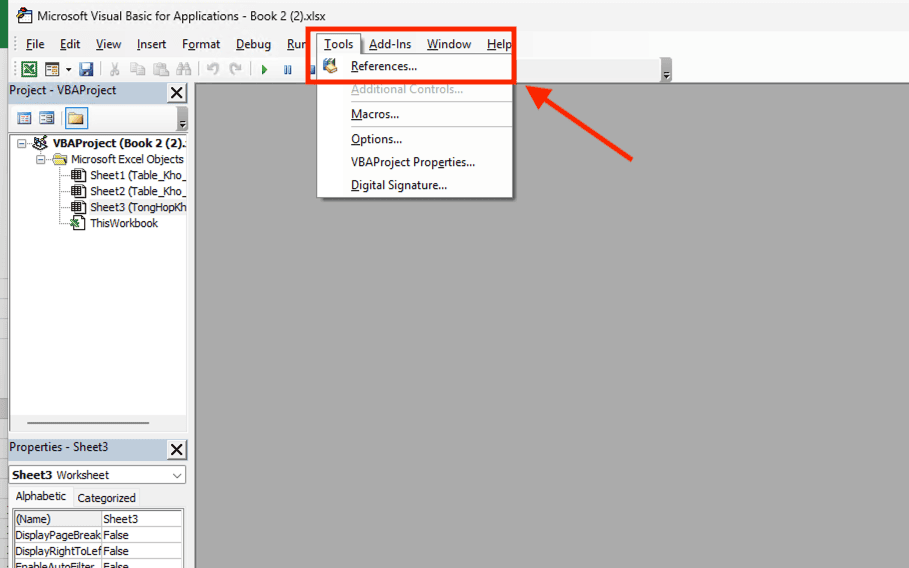This screenshot has width=909, height=568.
Task: Select Sheet2 (Table_Kho_ in project tree
Action: click(138, 191)
